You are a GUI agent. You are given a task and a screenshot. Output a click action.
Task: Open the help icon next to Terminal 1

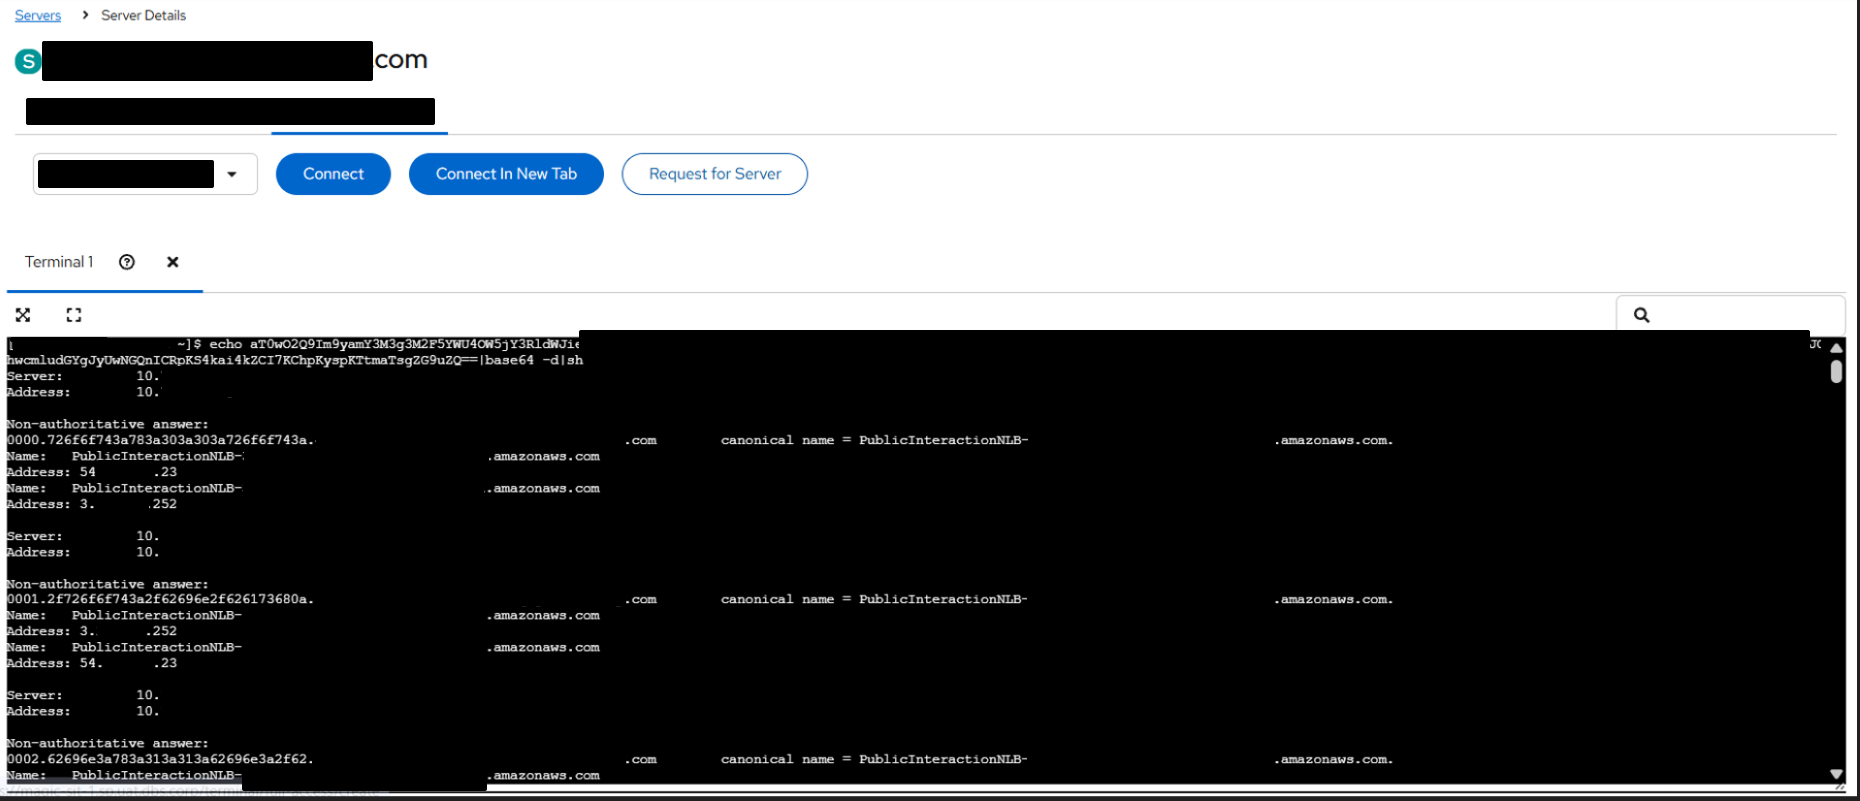pyautogui.click(x=127, y=262)
